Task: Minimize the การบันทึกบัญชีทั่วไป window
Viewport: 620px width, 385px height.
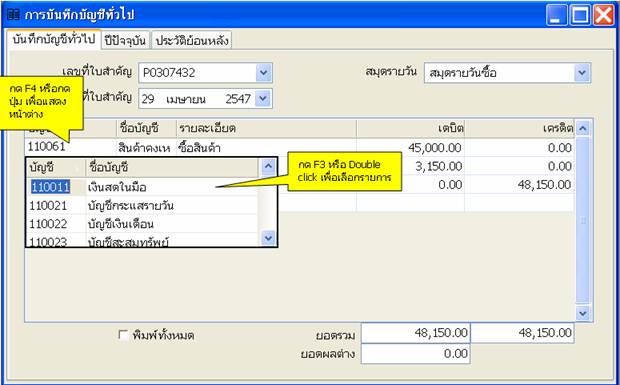Action: tap(556, 15)
